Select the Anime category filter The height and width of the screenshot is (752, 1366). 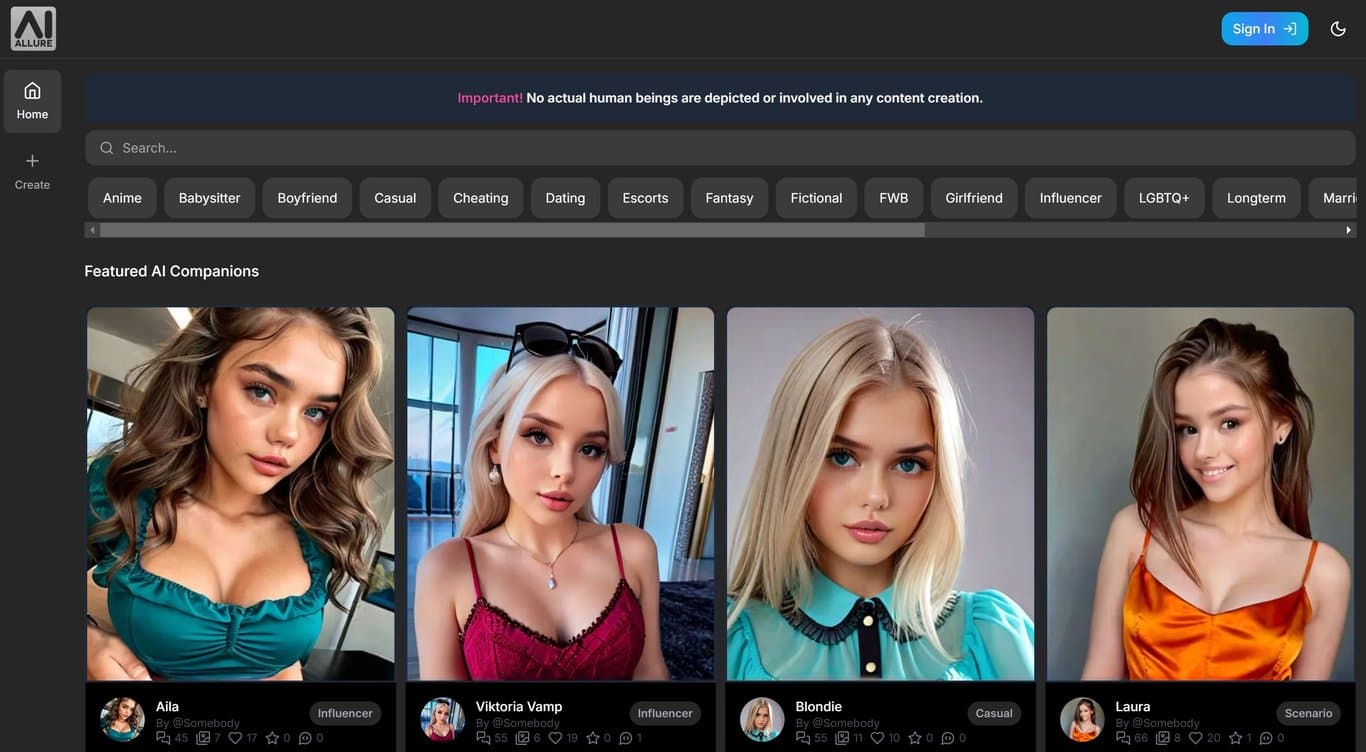point(121,197)
